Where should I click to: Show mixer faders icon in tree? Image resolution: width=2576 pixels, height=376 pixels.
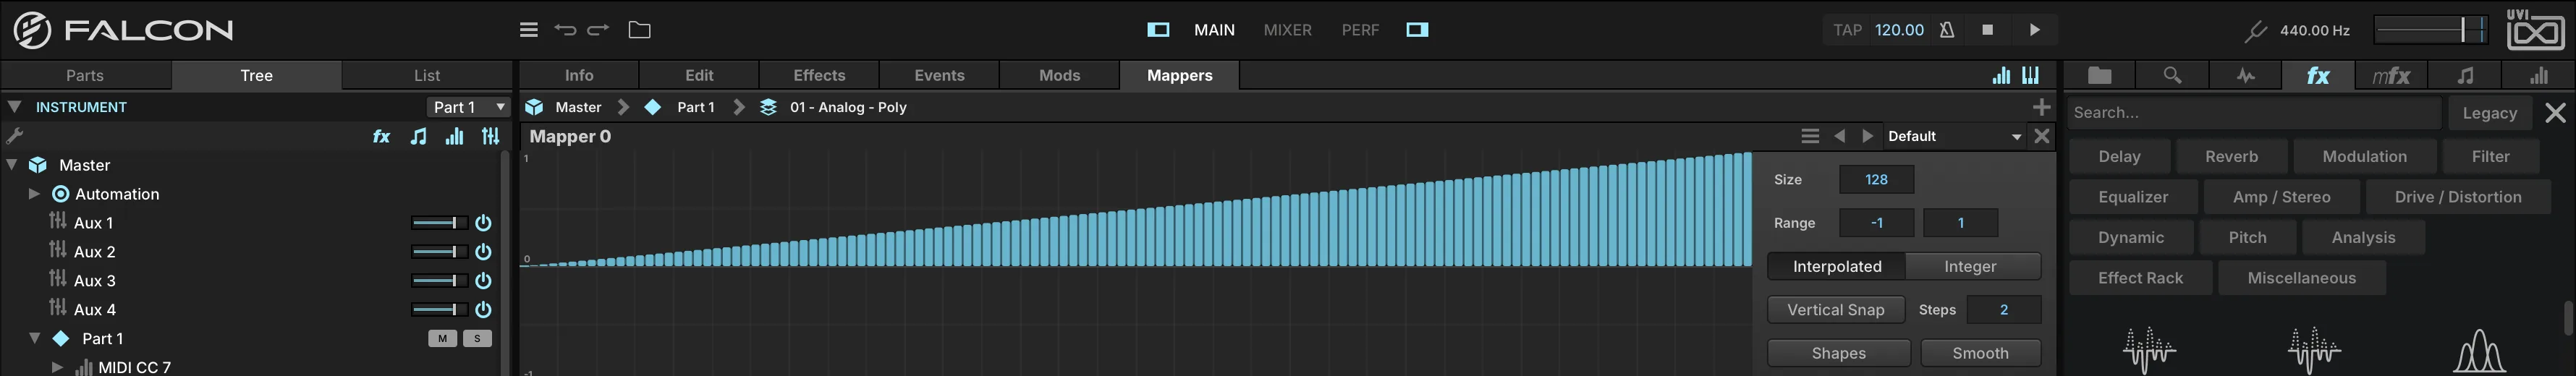(x=490, y=136)
